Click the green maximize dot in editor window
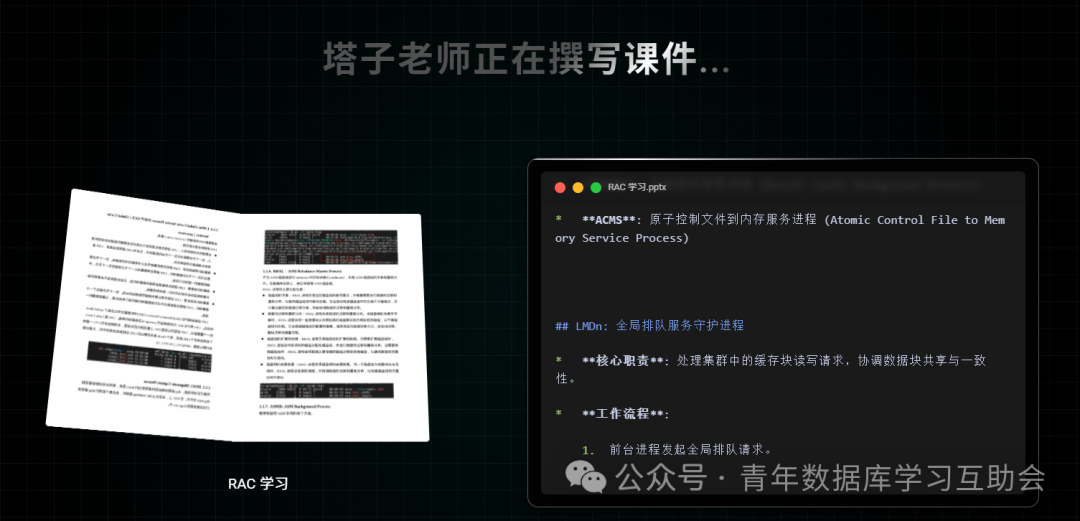The image size is (1080, 521). (596, 187)
